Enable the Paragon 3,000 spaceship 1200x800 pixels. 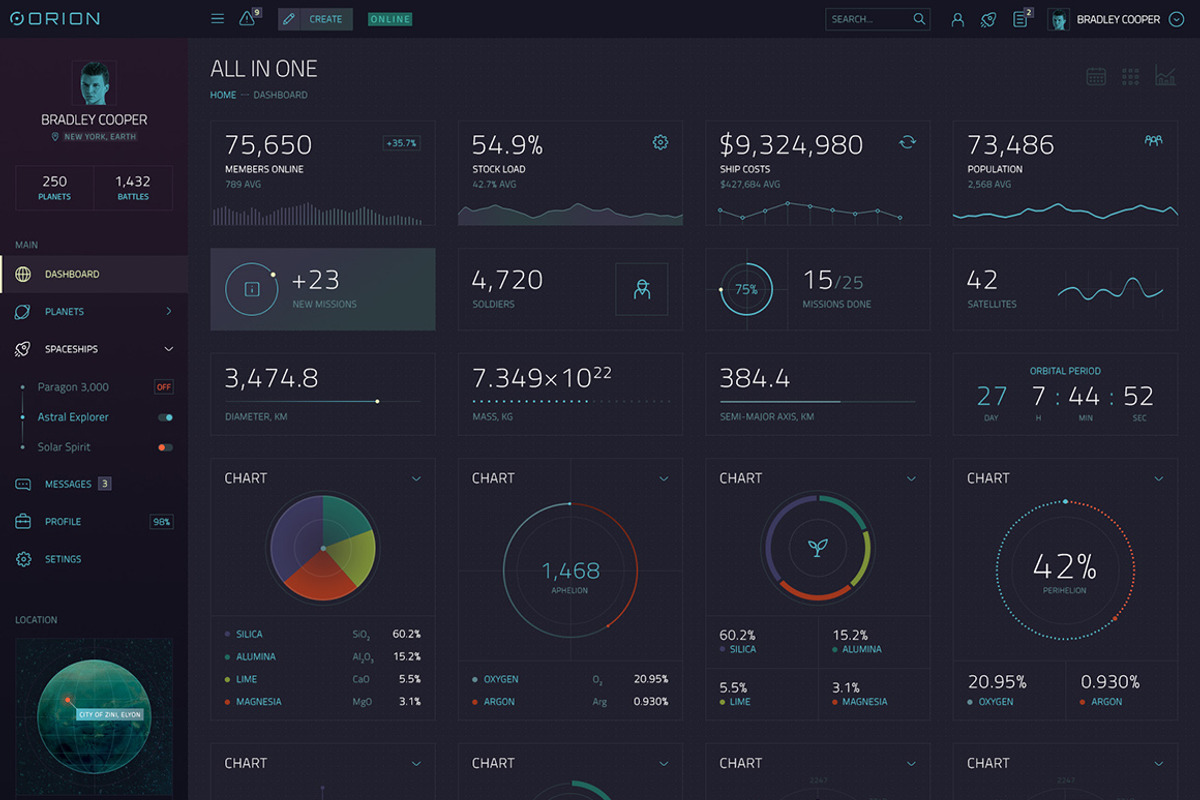(x=163, y=387)
